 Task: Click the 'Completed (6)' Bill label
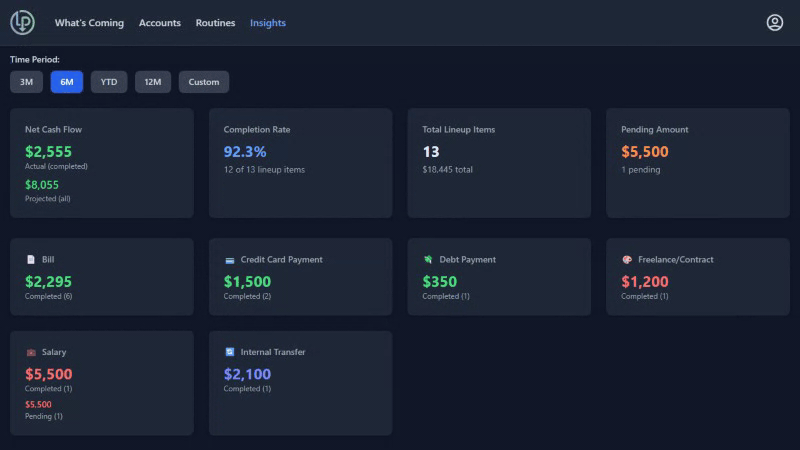pyautogui.click(x=48, y=296)
